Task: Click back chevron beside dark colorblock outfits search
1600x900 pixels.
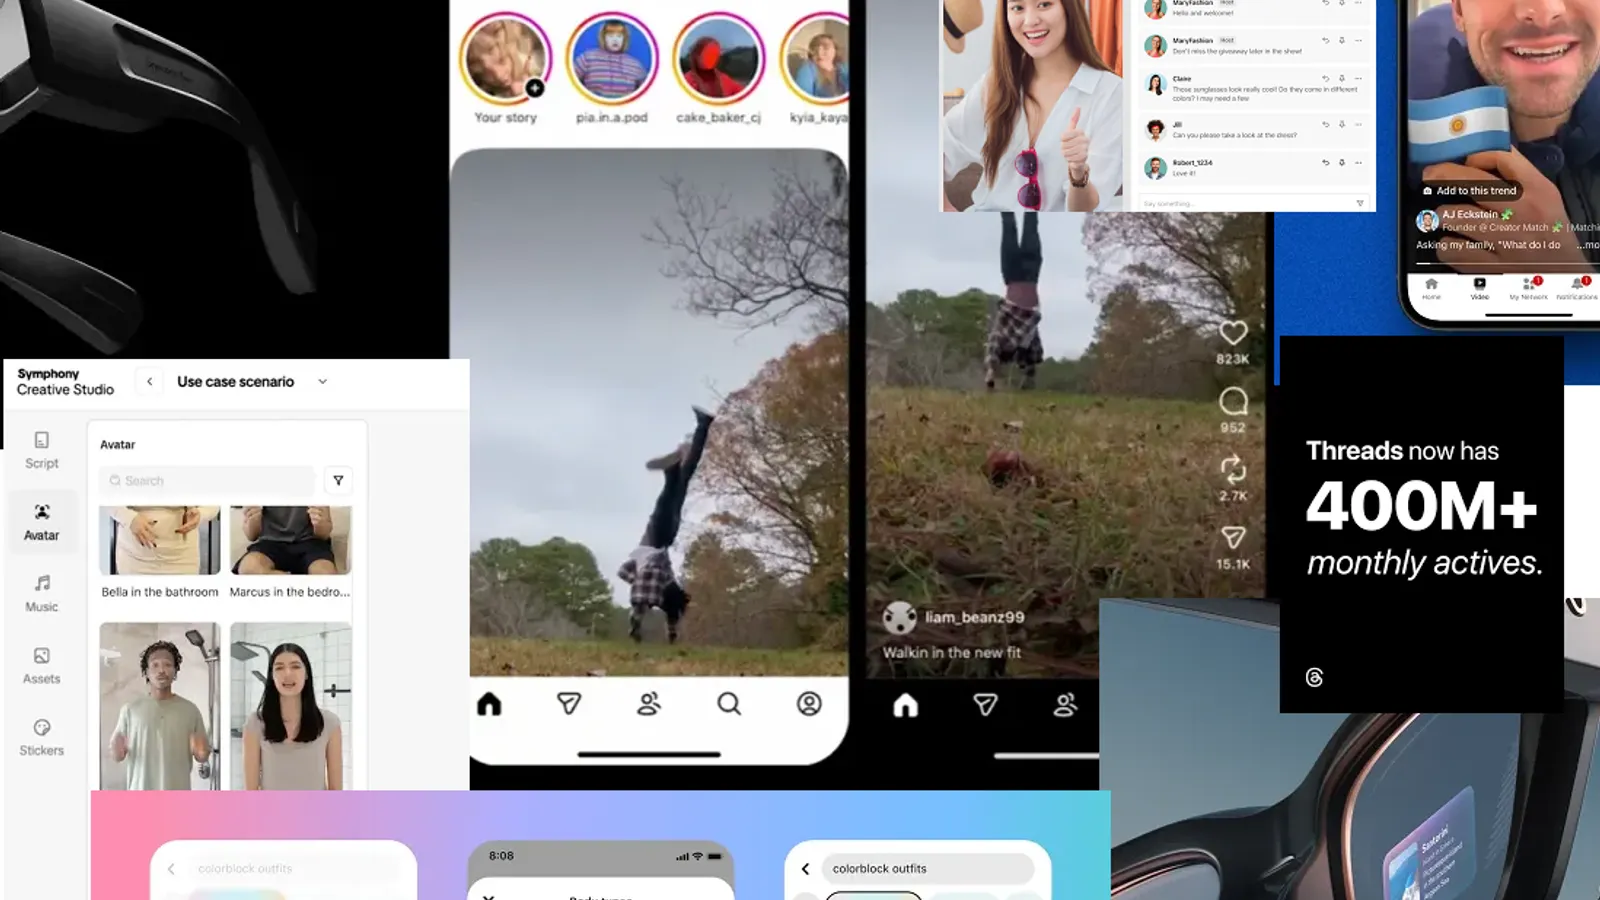Action: (806, 869)
